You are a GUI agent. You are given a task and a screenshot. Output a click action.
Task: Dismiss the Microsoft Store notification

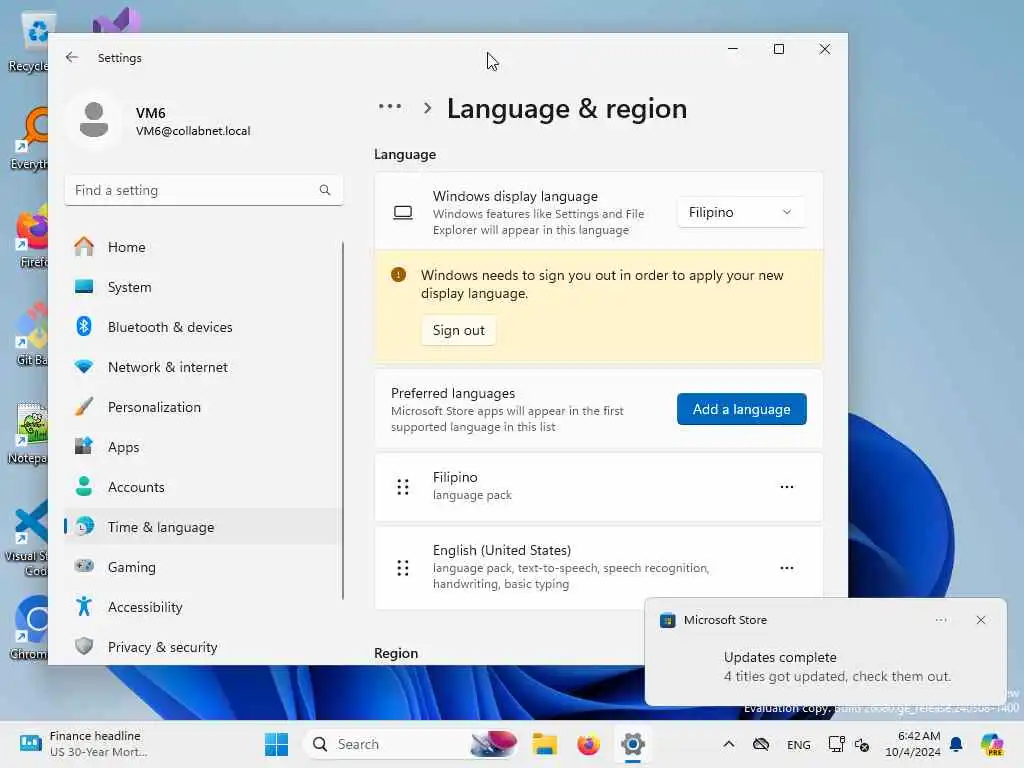tap(981, 620)
